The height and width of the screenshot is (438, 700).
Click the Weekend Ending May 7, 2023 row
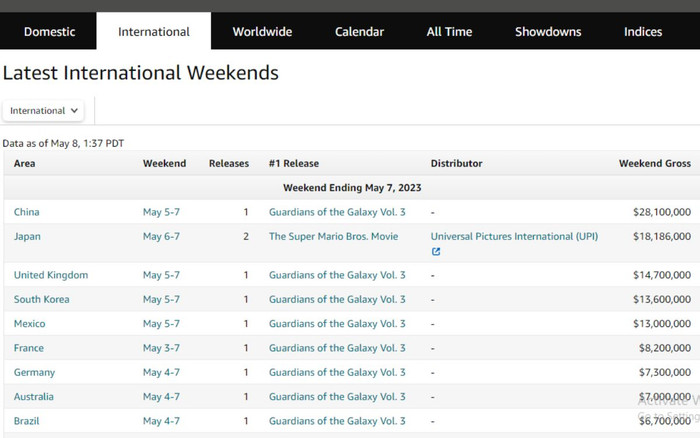[352, 188]
